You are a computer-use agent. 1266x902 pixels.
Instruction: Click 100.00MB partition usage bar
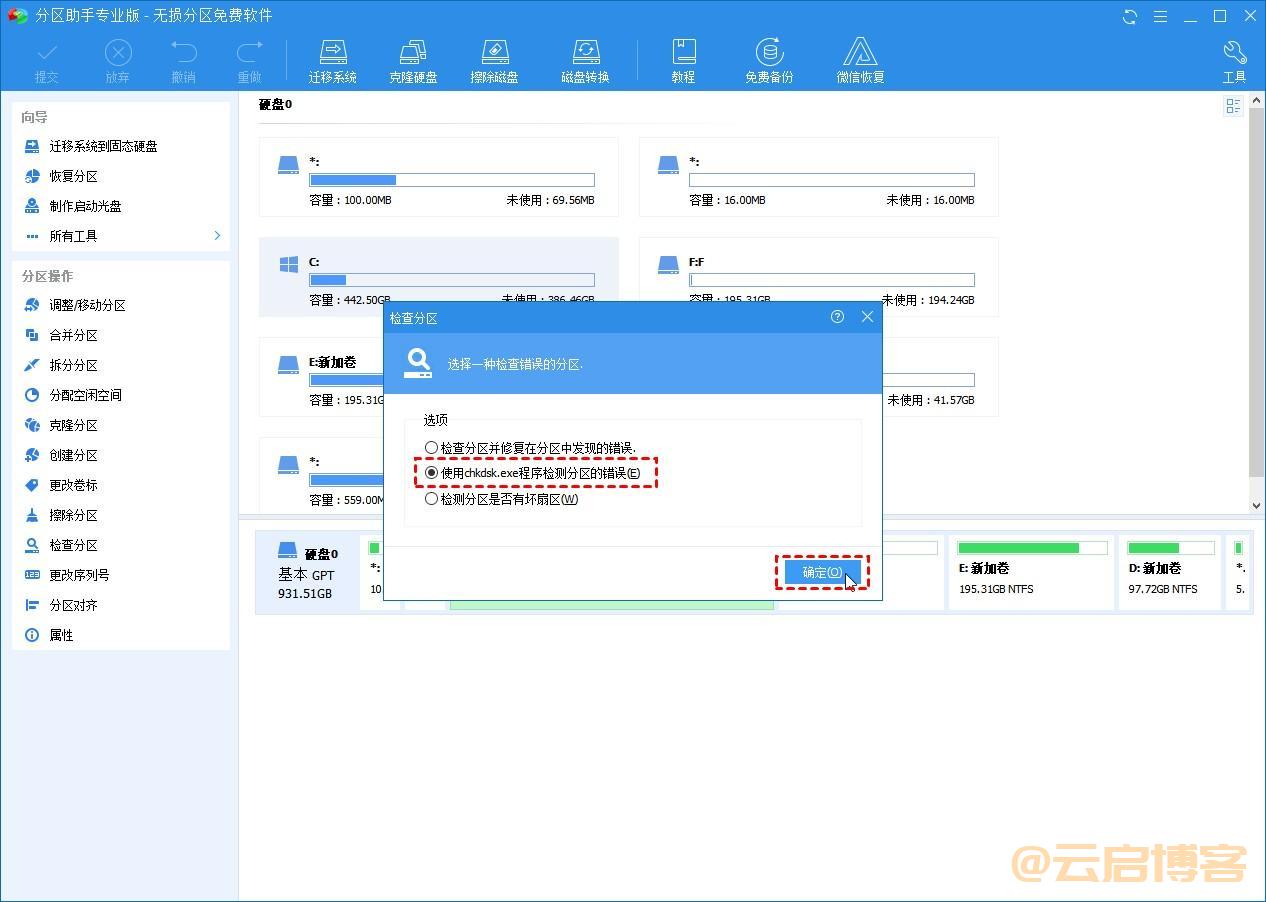(451, 180)
